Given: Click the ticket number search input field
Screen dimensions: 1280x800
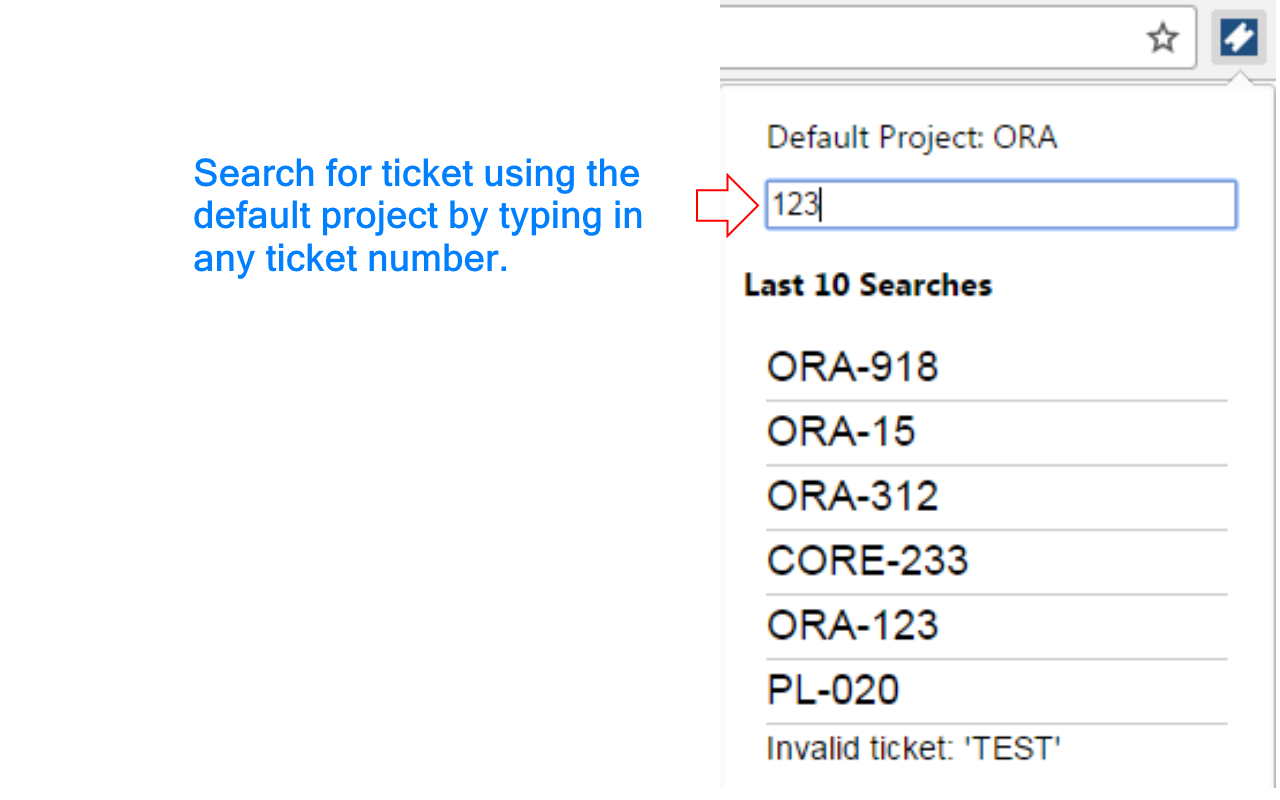Looking at the screenshot, I should click(1000, 204).
